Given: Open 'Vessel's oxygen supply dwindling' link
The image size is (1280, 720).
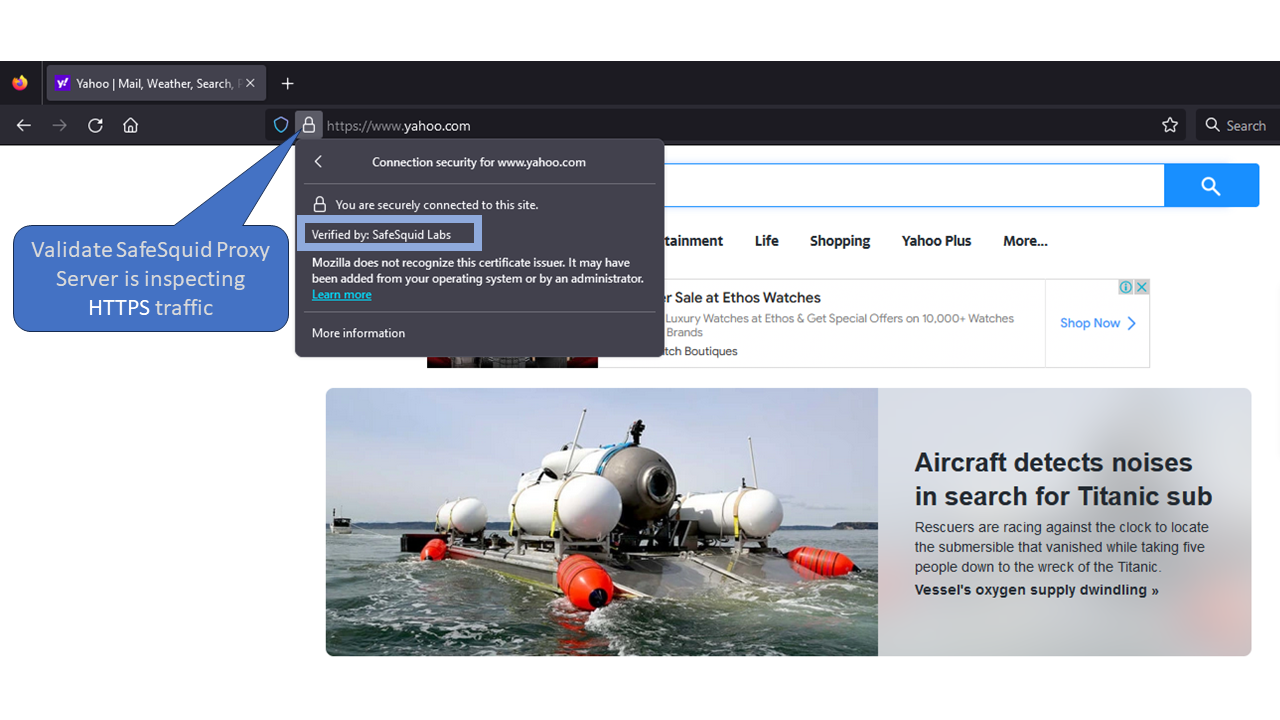Looking at the screenshot, I should 1036,590.
